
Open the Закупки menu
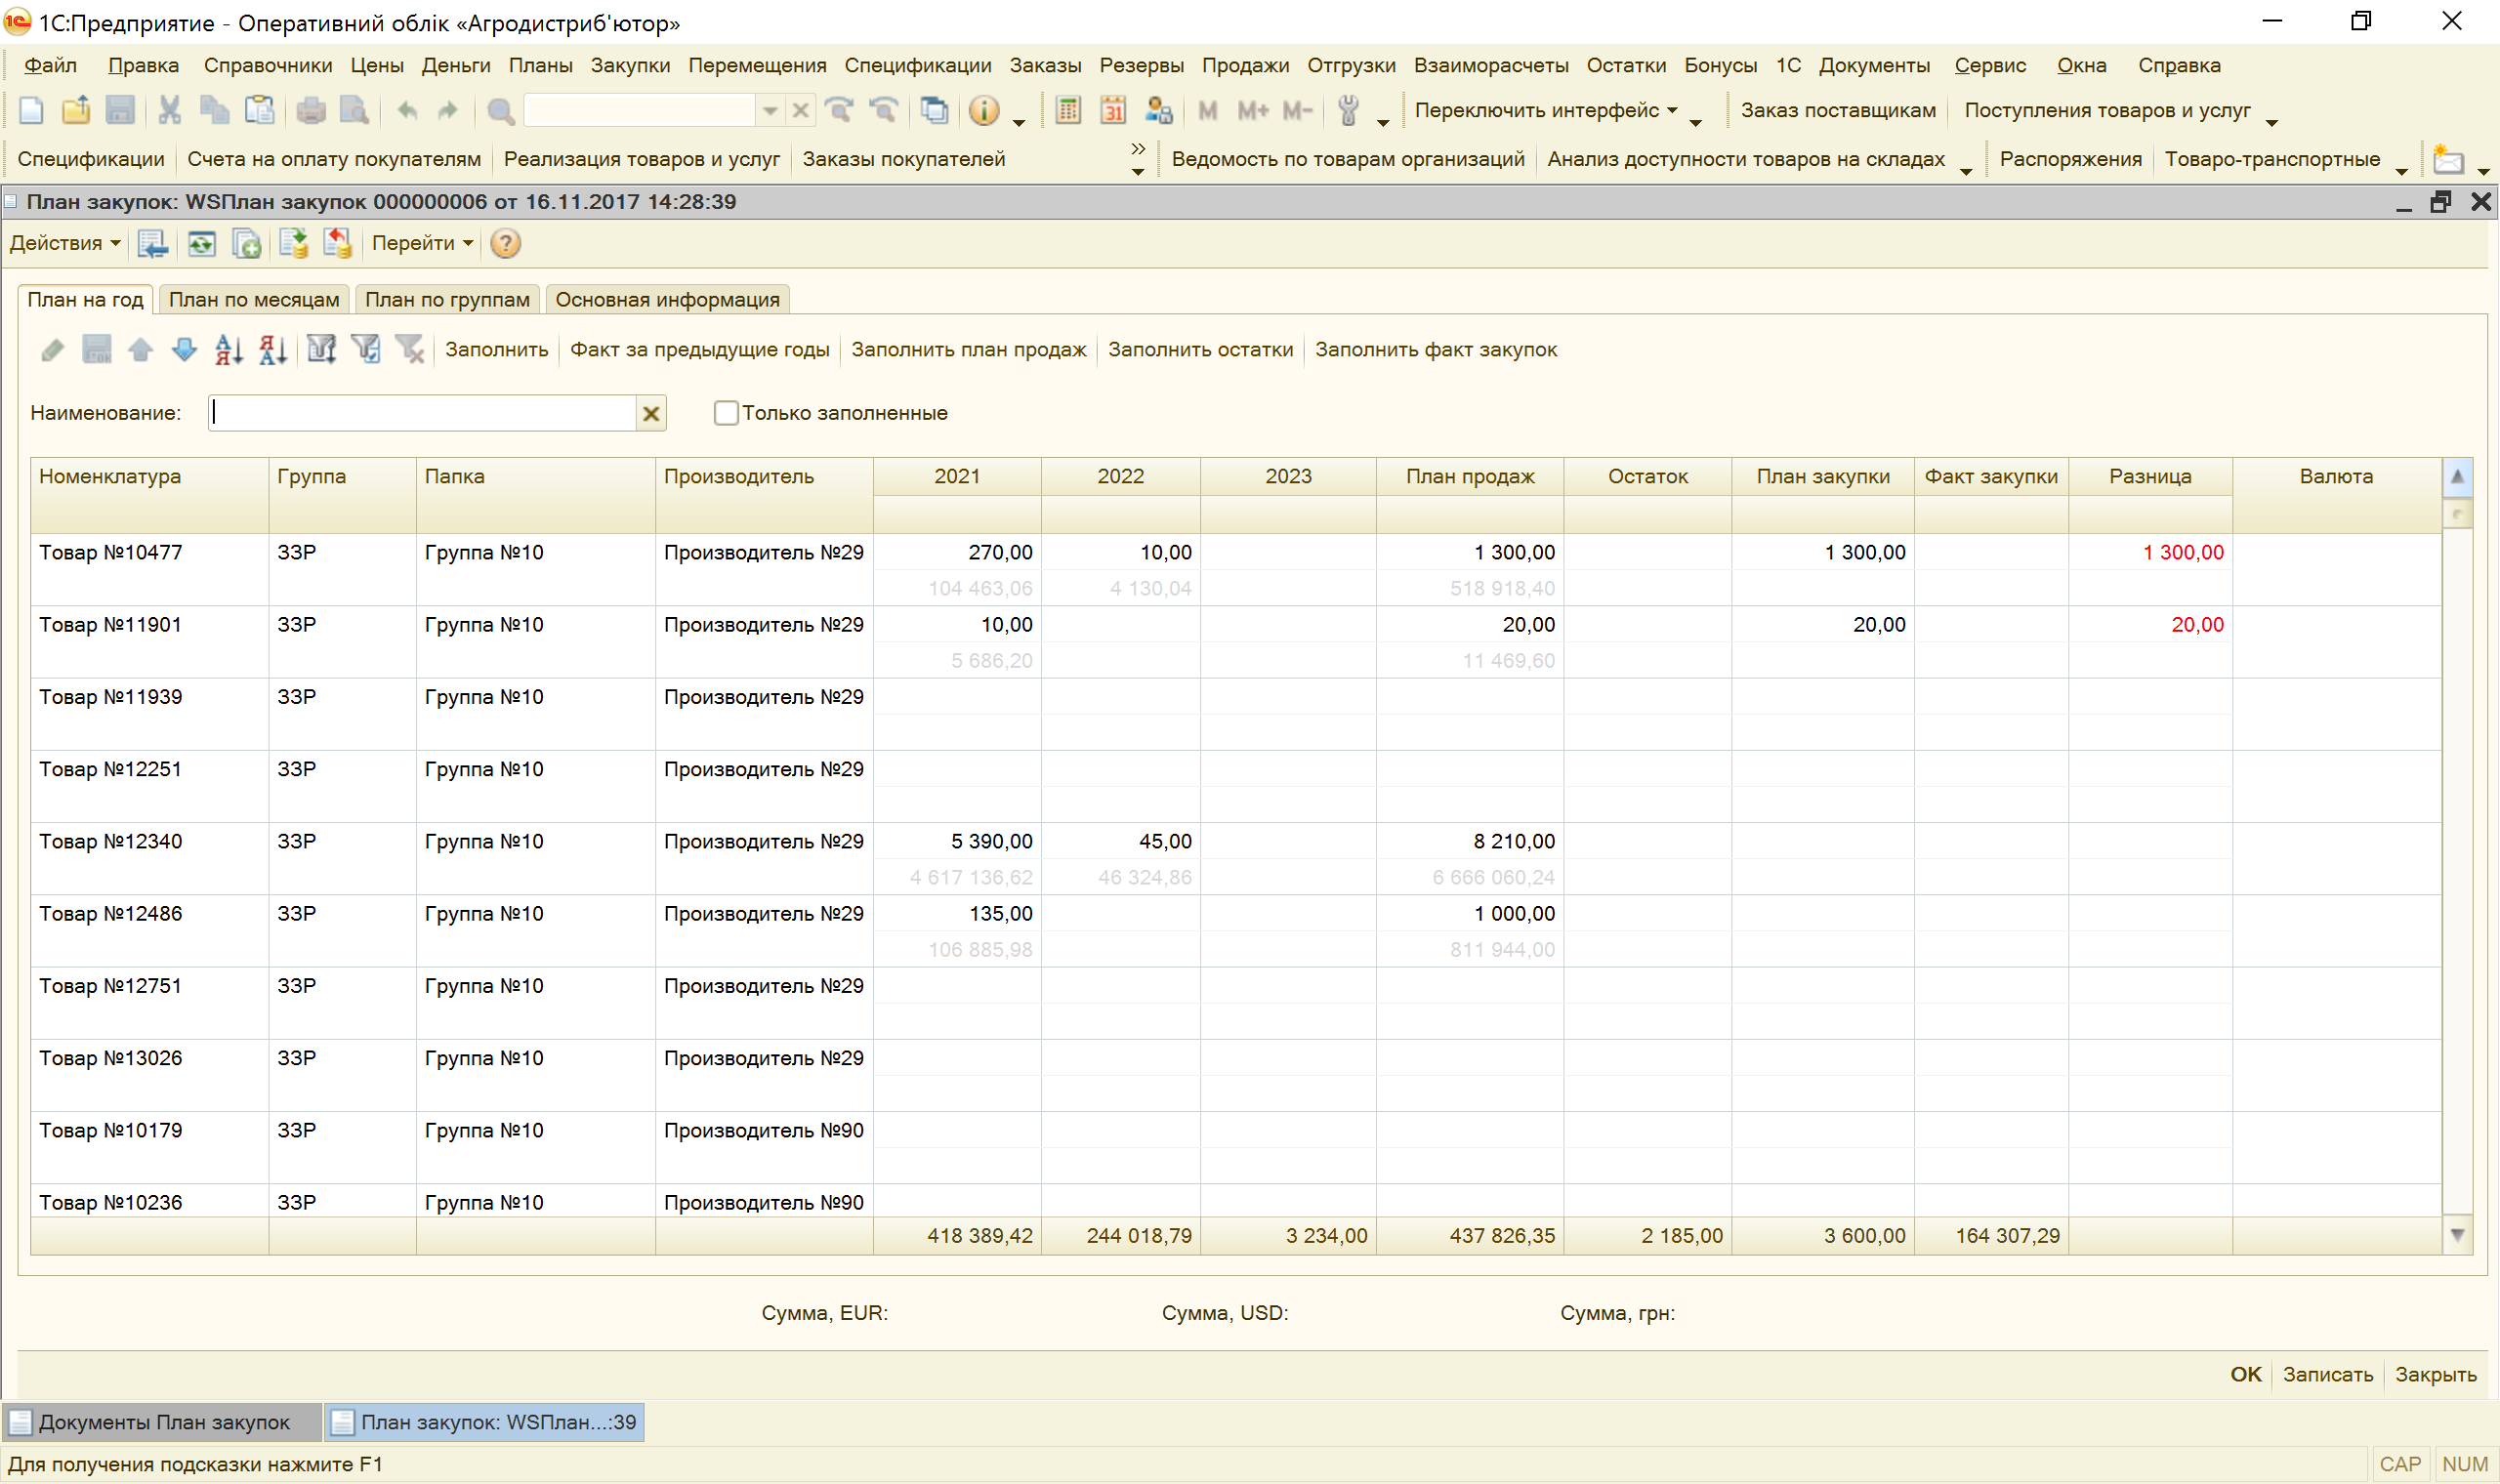[x=630, y=65]
